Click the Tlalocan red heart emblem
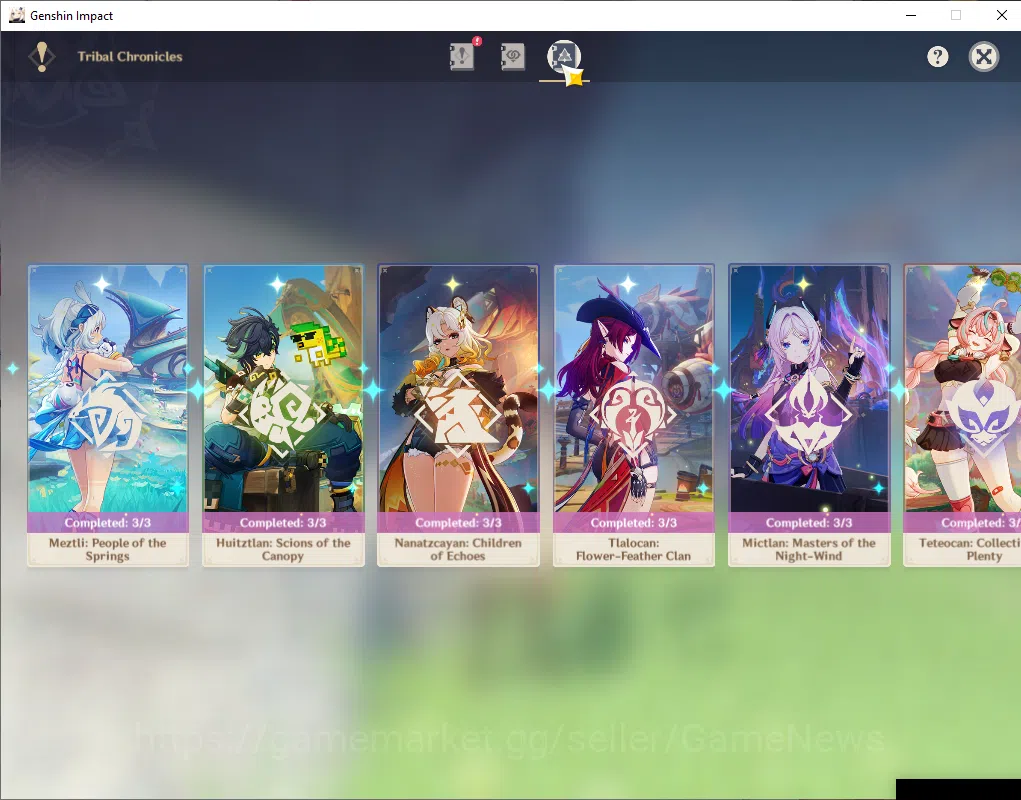 [633, 414]
